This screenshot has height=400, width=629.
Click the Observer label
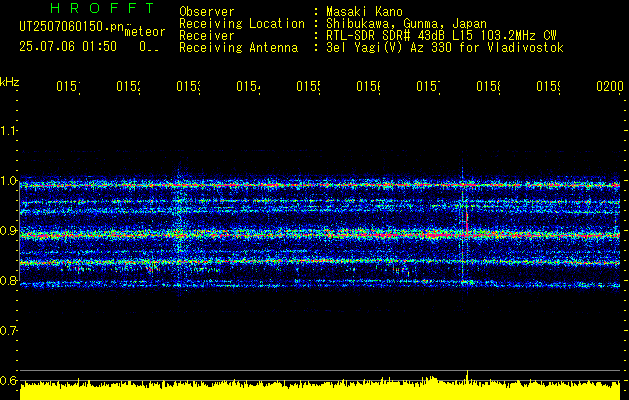(x=207, y=12)
